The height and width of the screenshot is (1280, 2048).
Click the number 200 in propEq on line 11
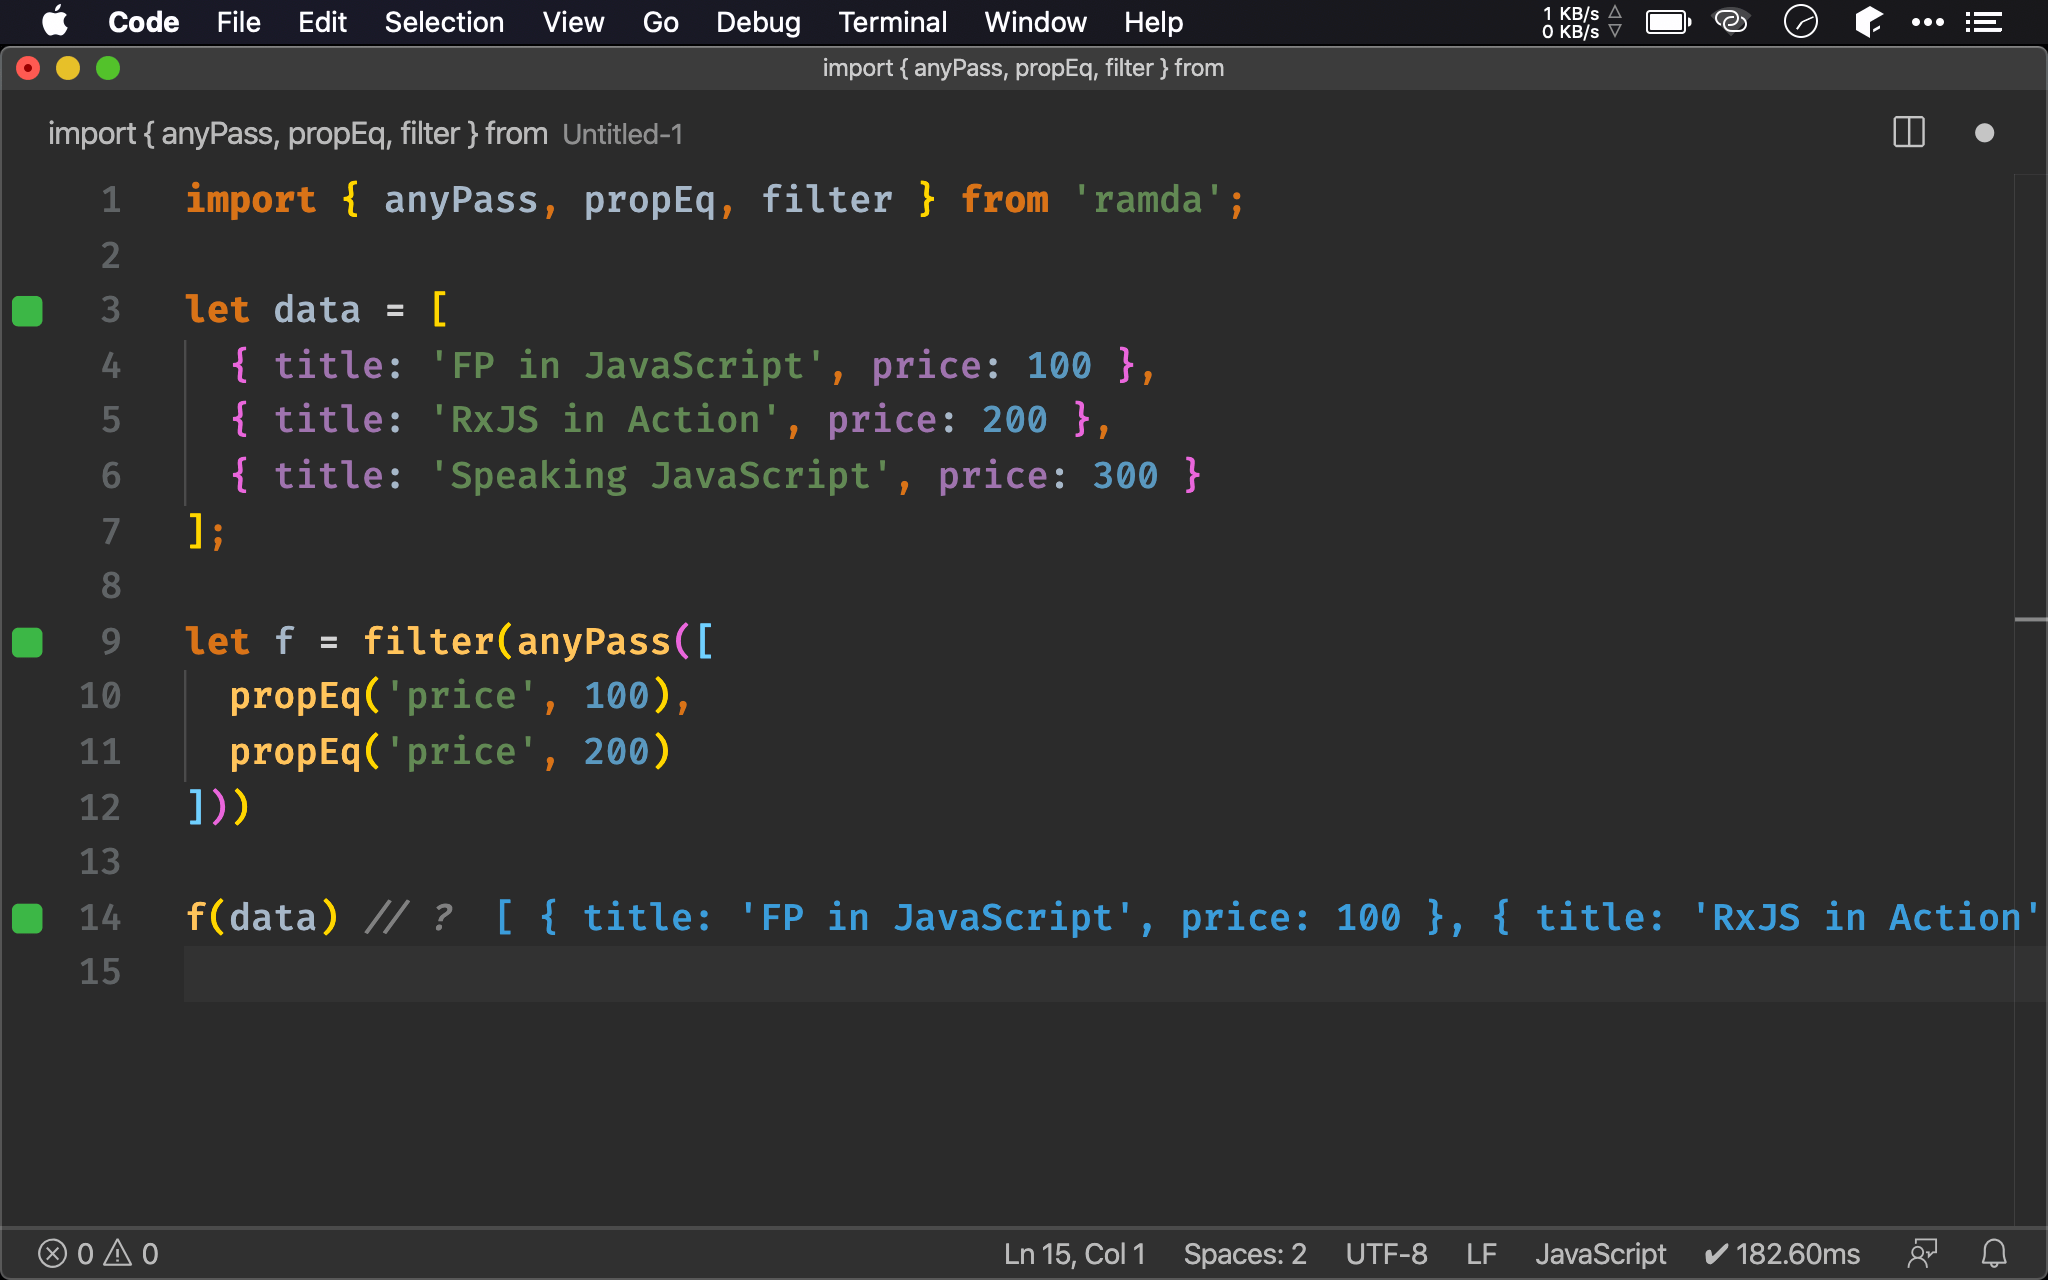click(617, 752)
